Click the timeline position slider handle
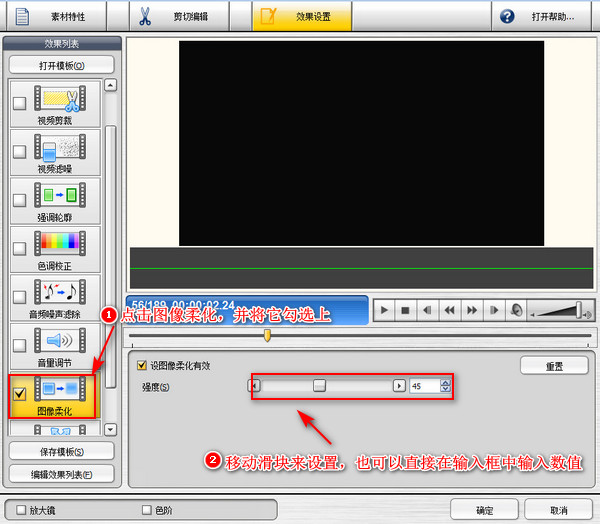This screenshot has height=524, width=600. 267,335
